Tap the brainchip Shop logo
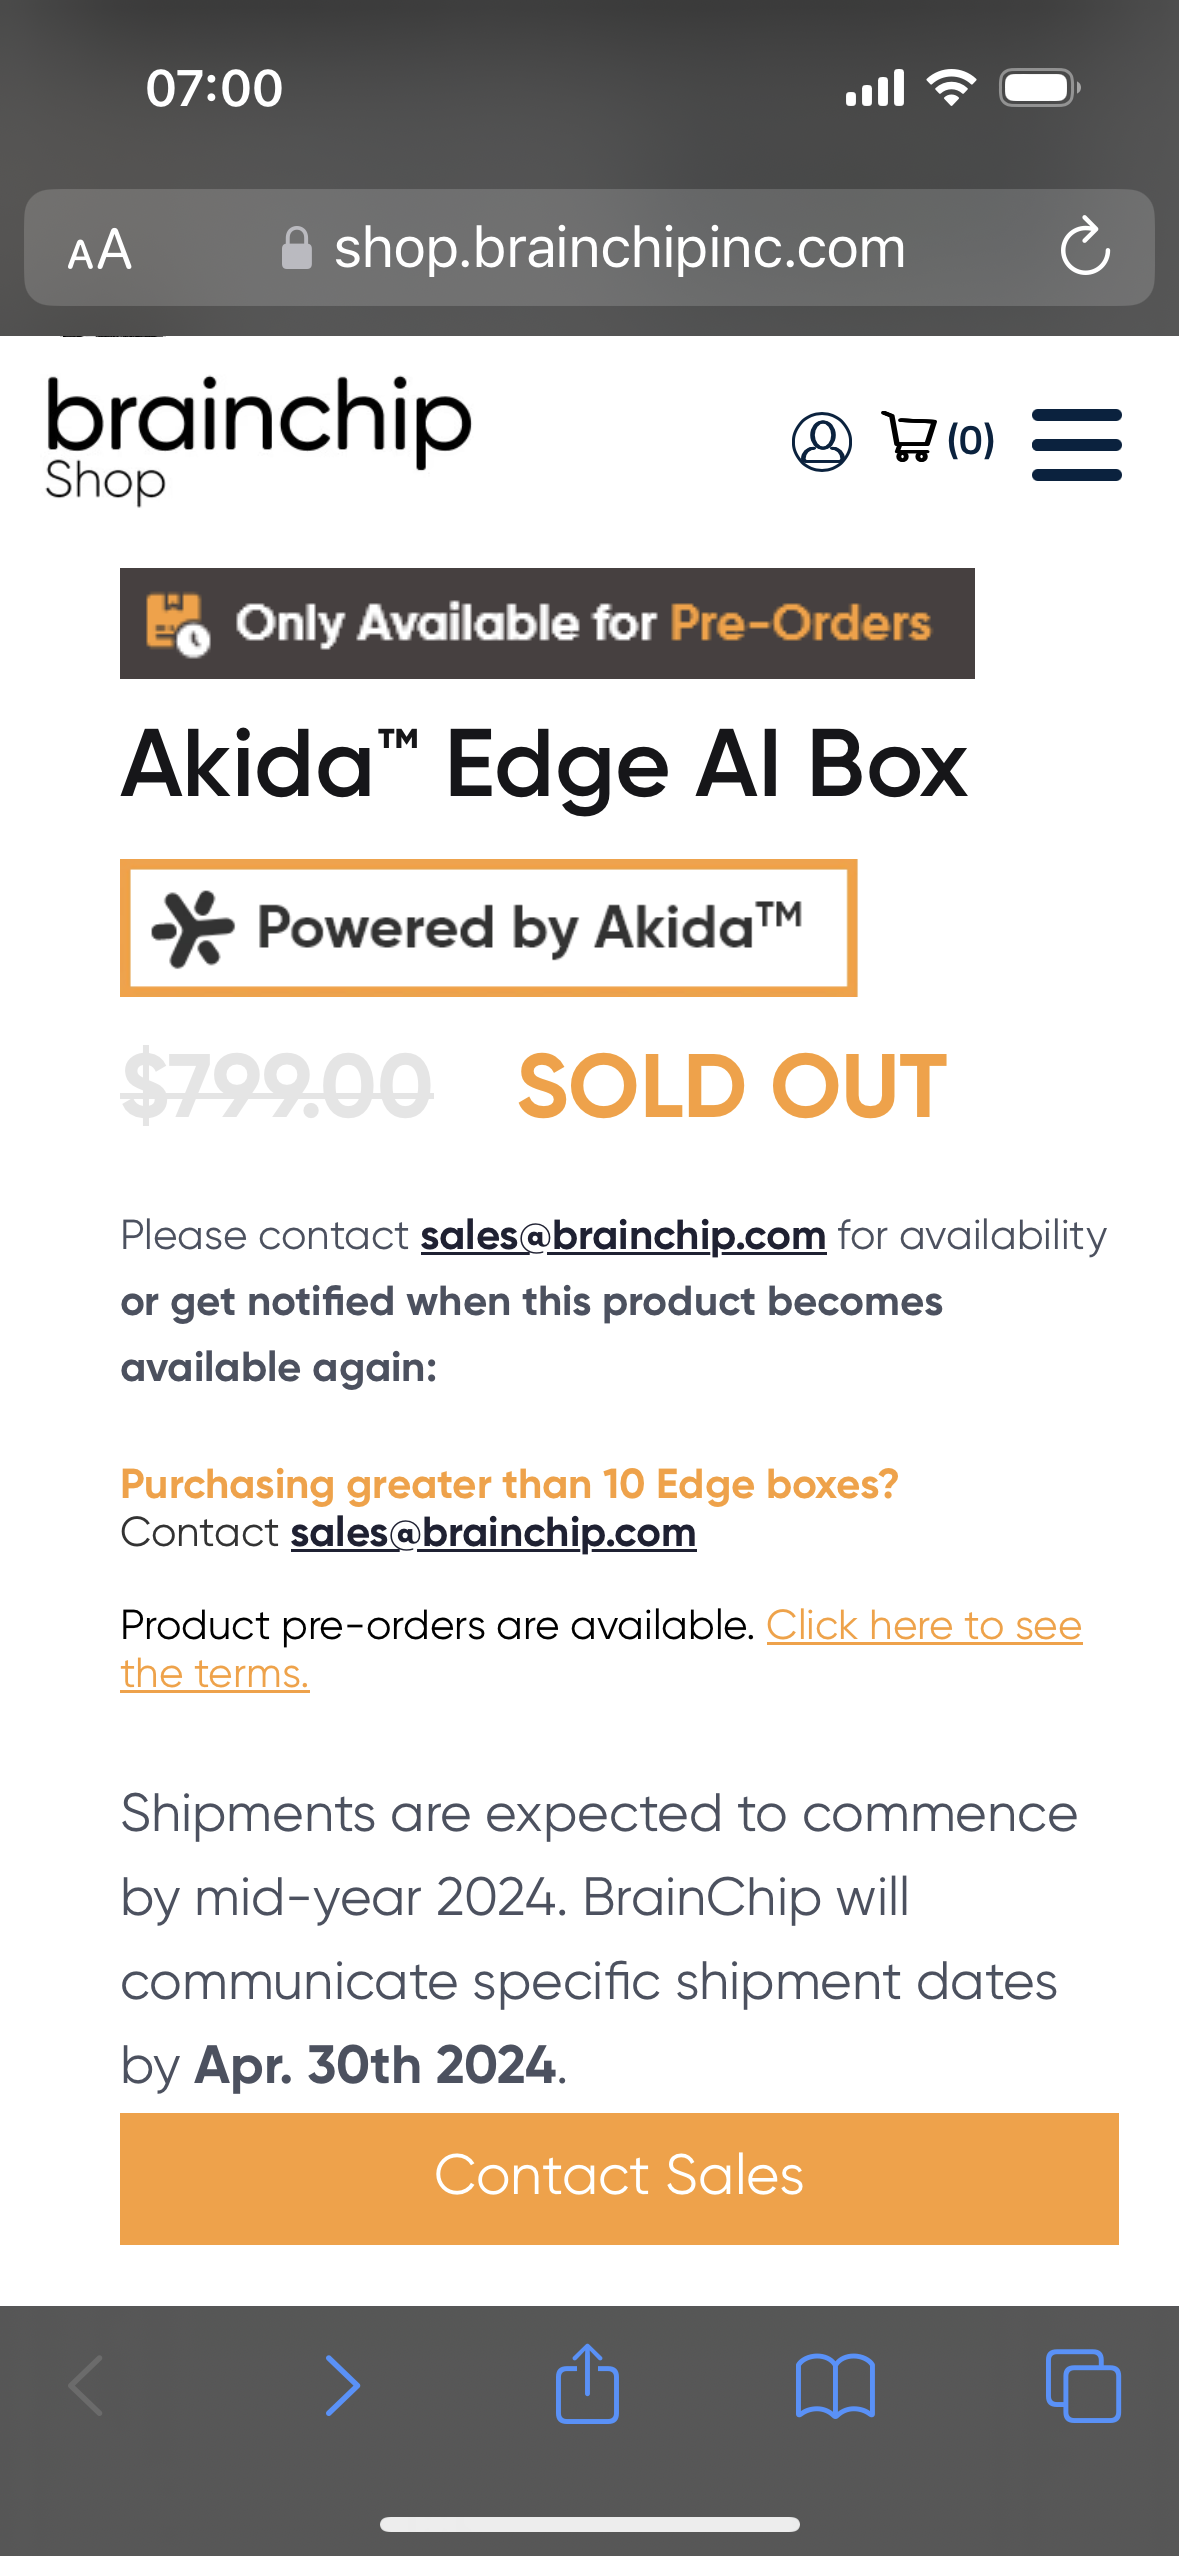 pyautogui.click(x=258, y=438)
